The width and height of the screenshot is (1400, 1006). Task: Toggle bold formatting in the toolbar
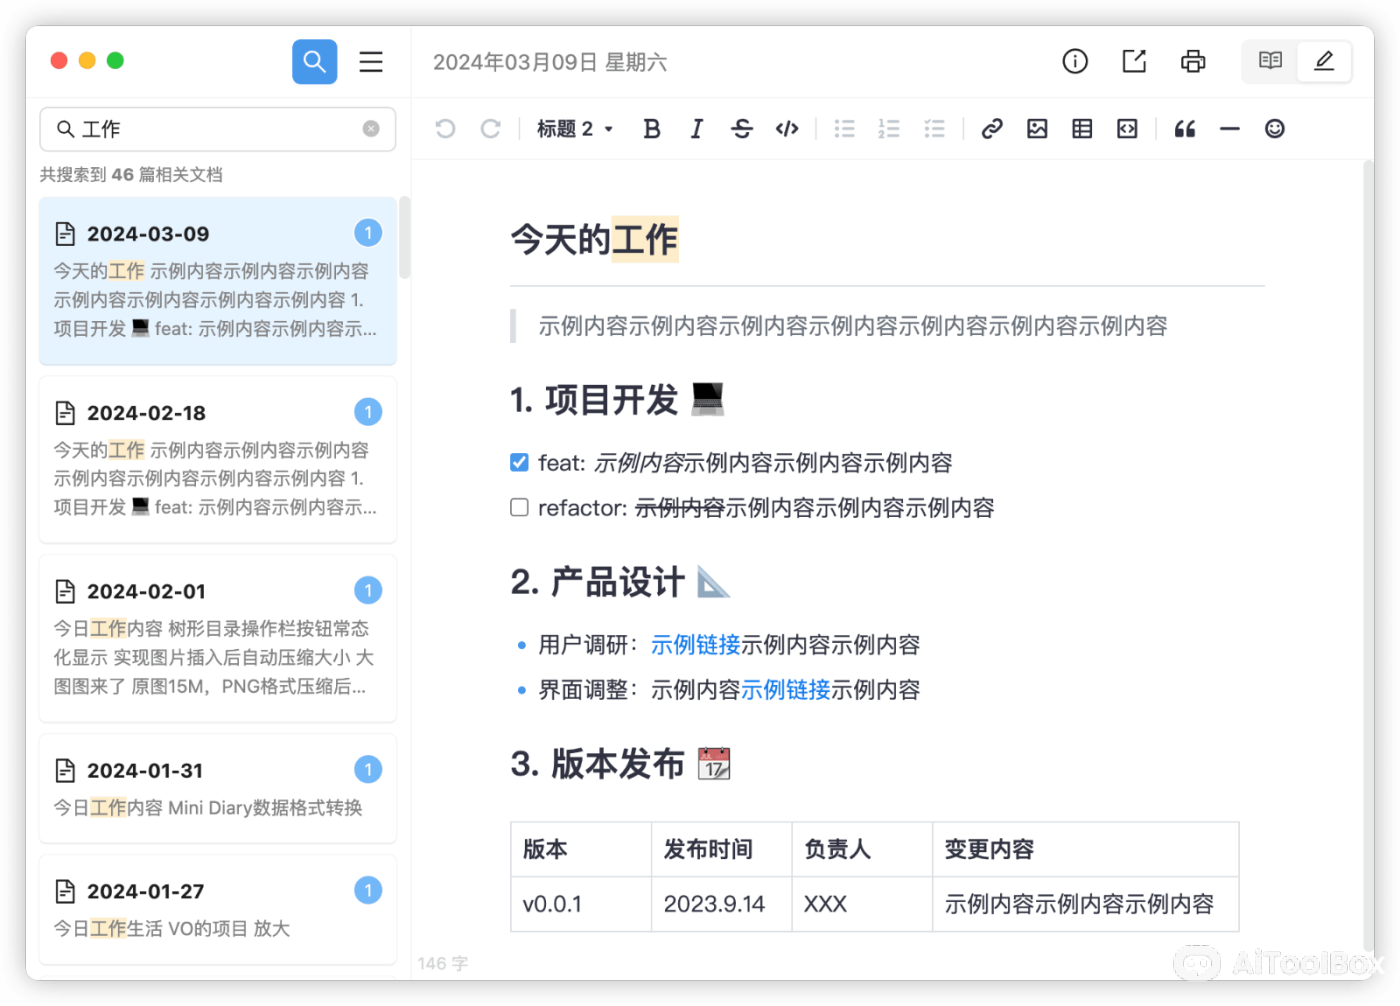pos(651,128)
